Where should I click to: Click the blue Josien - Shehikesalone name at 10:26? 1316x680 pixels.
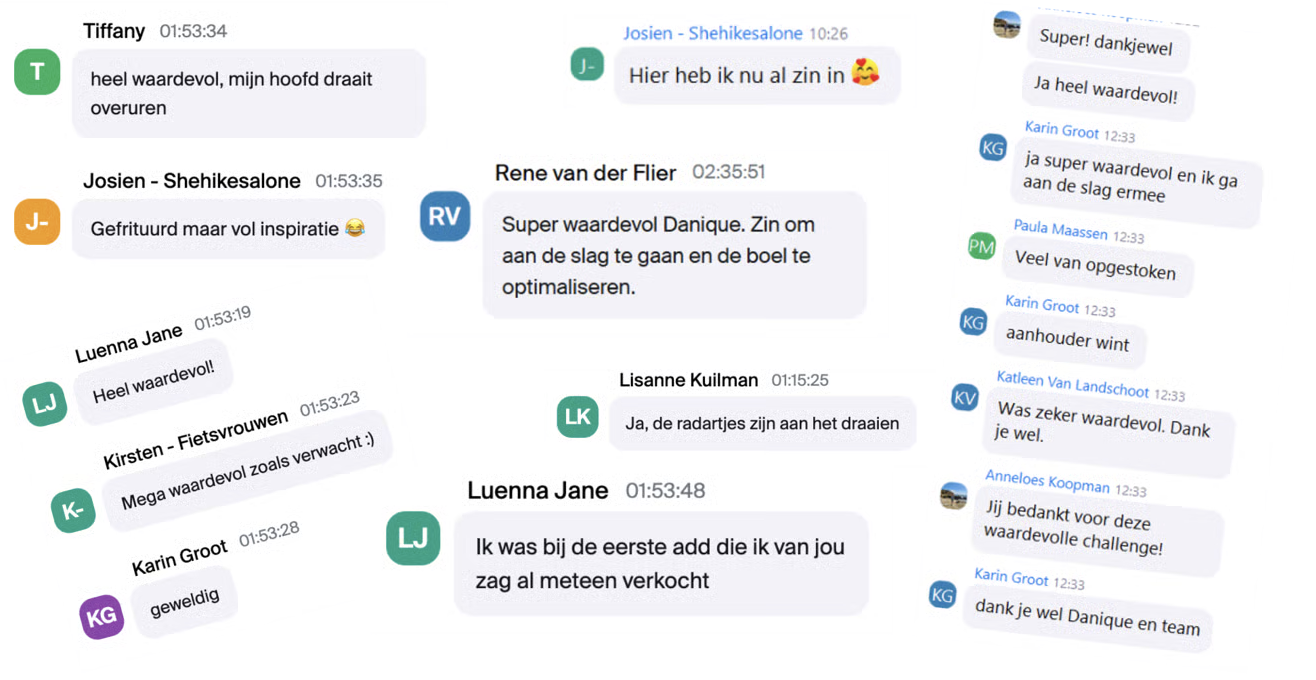pyautogui.click(x=712, y=33)
